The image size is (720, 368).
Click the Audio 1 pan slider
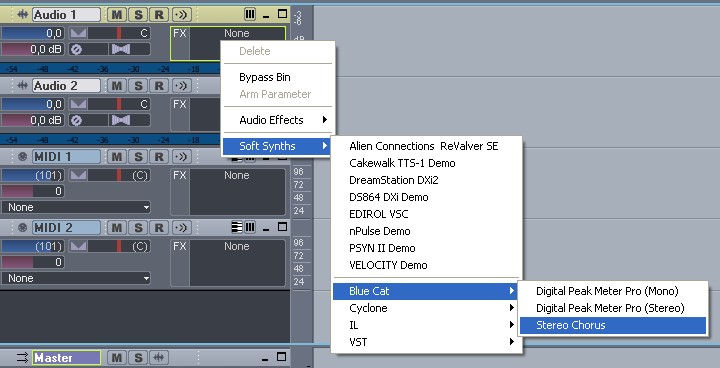coord(119,33)
